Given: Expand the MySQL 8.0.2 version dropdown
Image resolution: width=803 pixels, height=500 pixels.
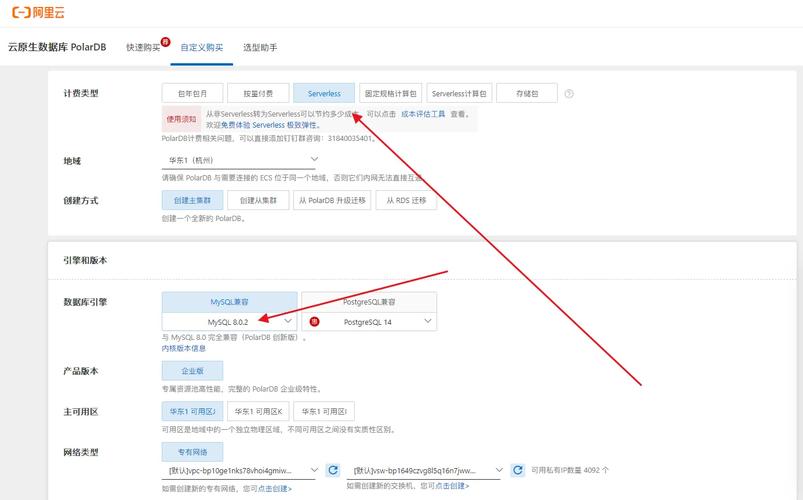Looking at the screenshot, I should [229, 322].
